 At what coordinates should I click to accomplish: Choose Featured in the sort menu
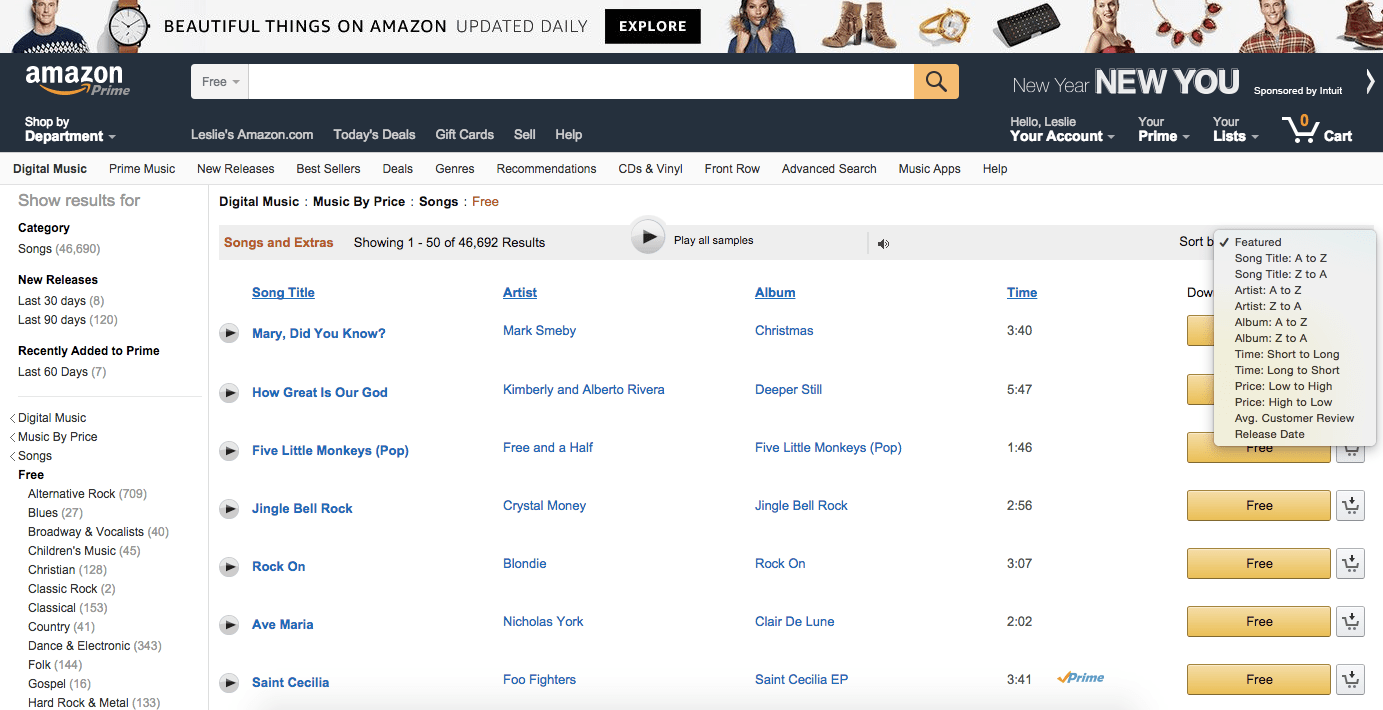(1258, 242)
